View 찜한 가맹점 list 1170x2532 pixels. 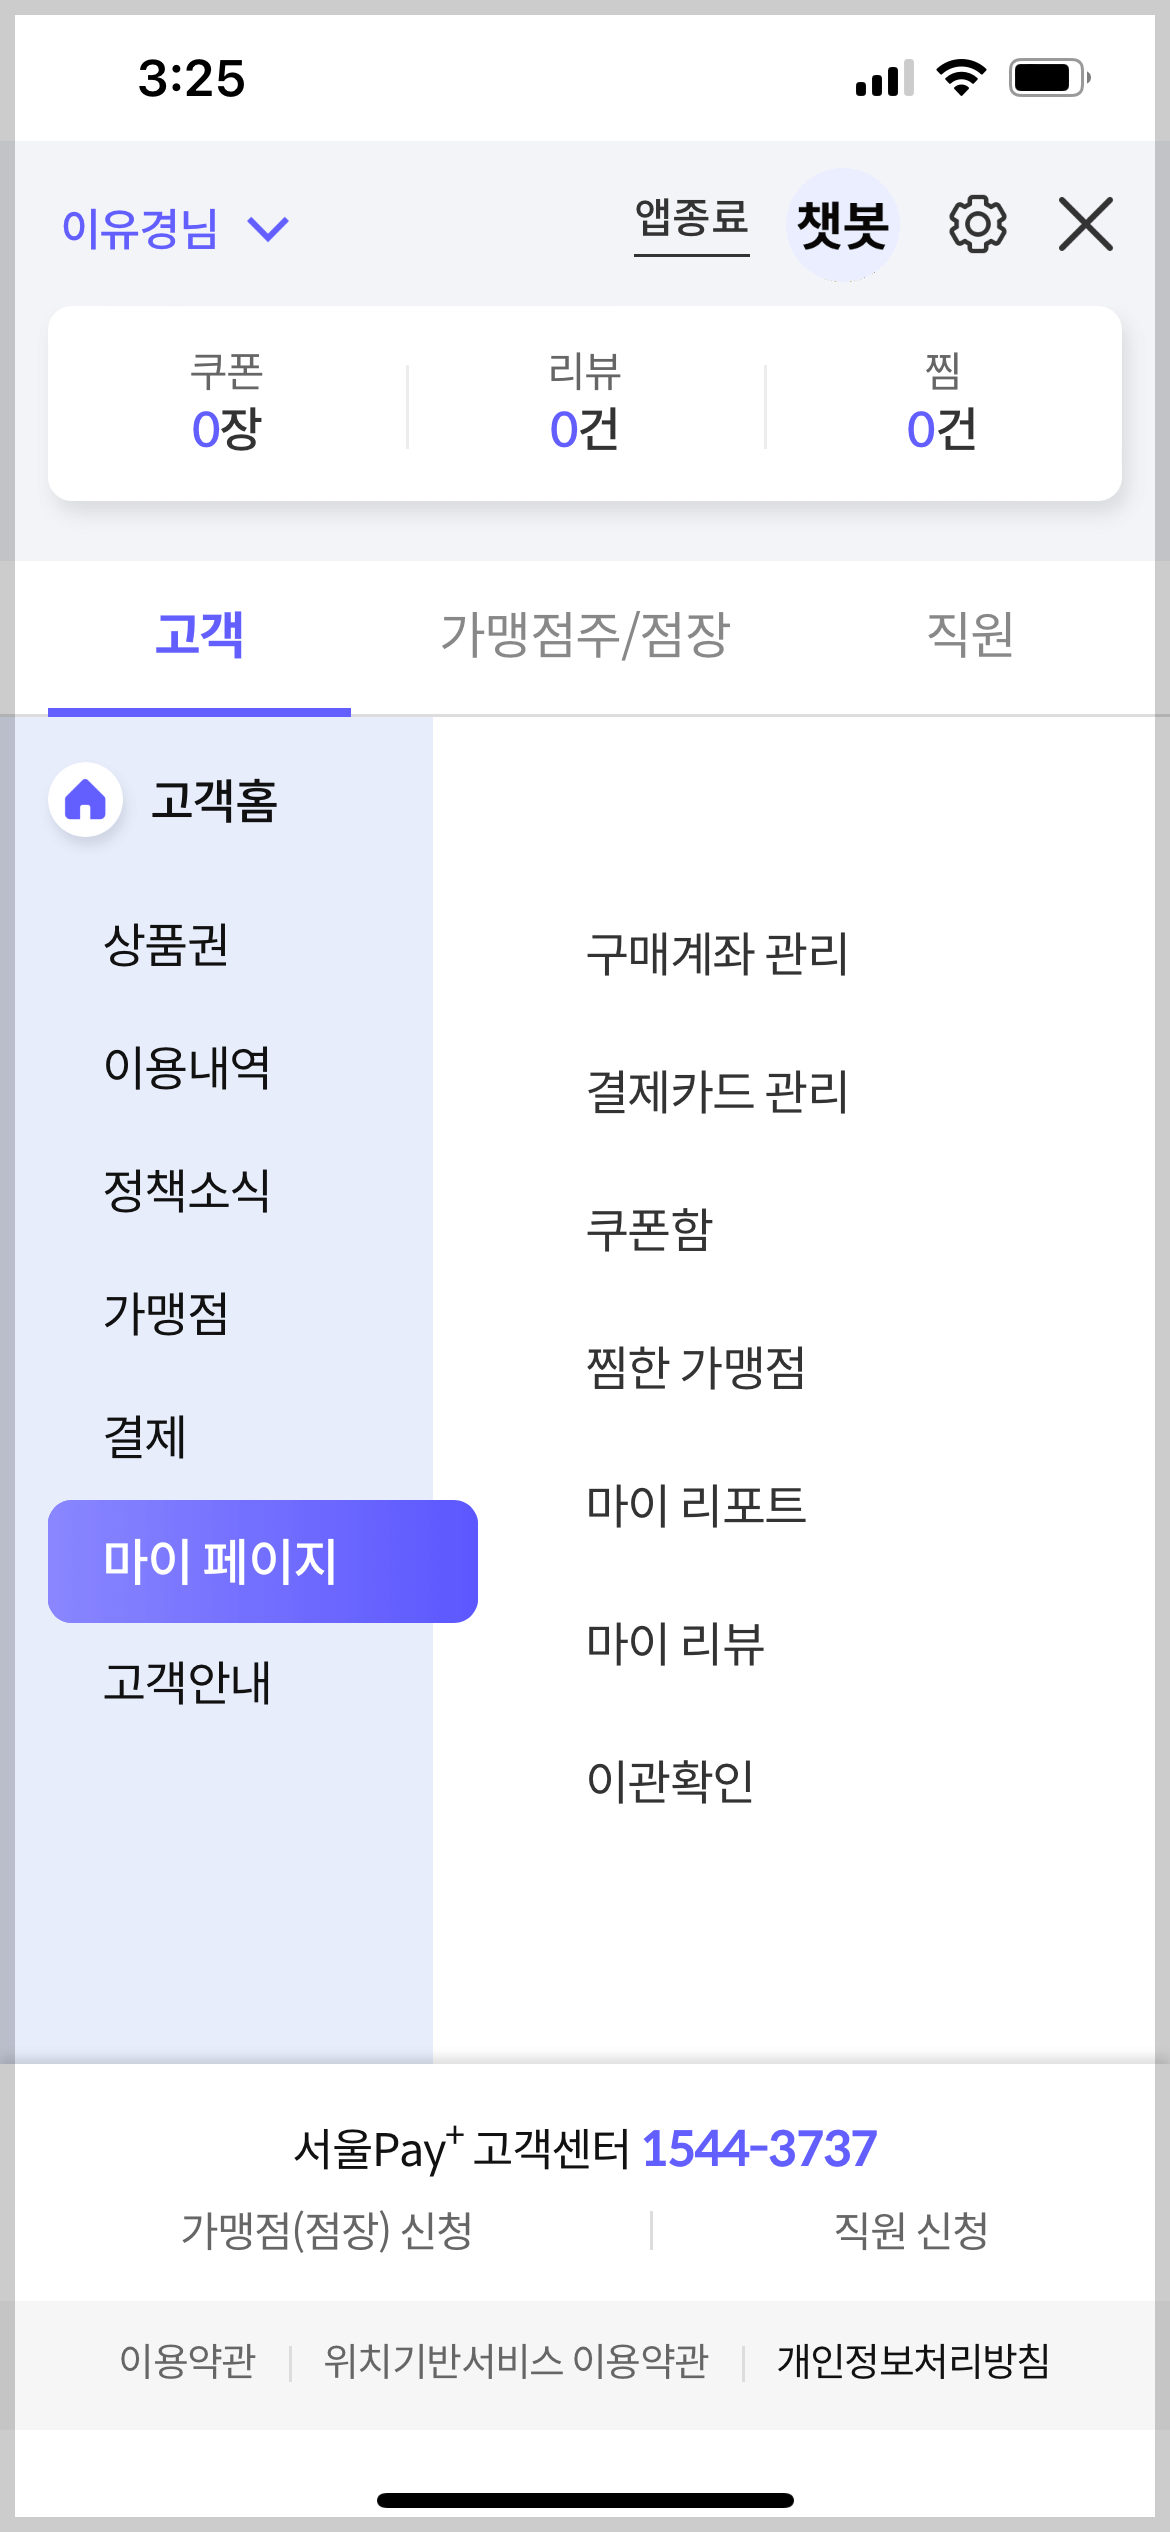click(x=698, y=1372)
